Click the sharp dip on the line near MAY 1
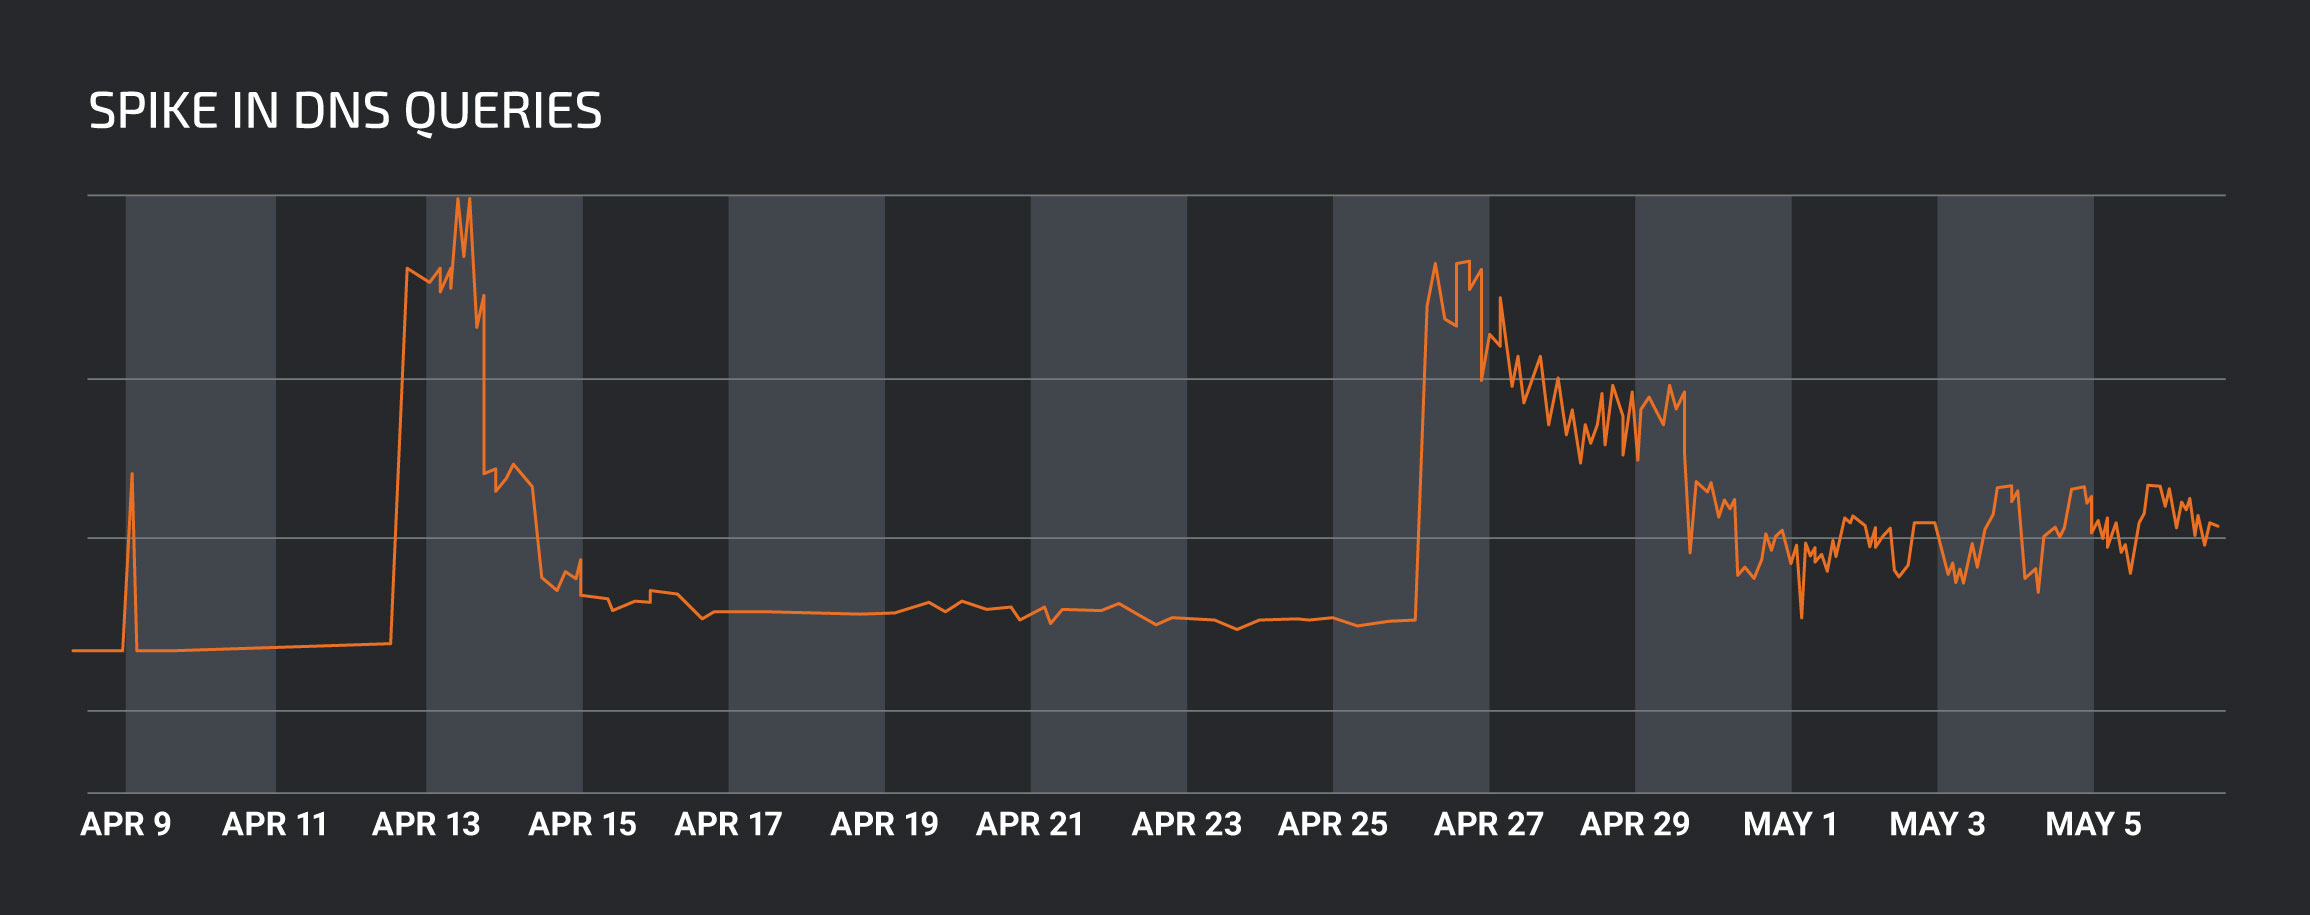Image resolution: width=2310 pixels, height=915 pixels. [1801, 617]
